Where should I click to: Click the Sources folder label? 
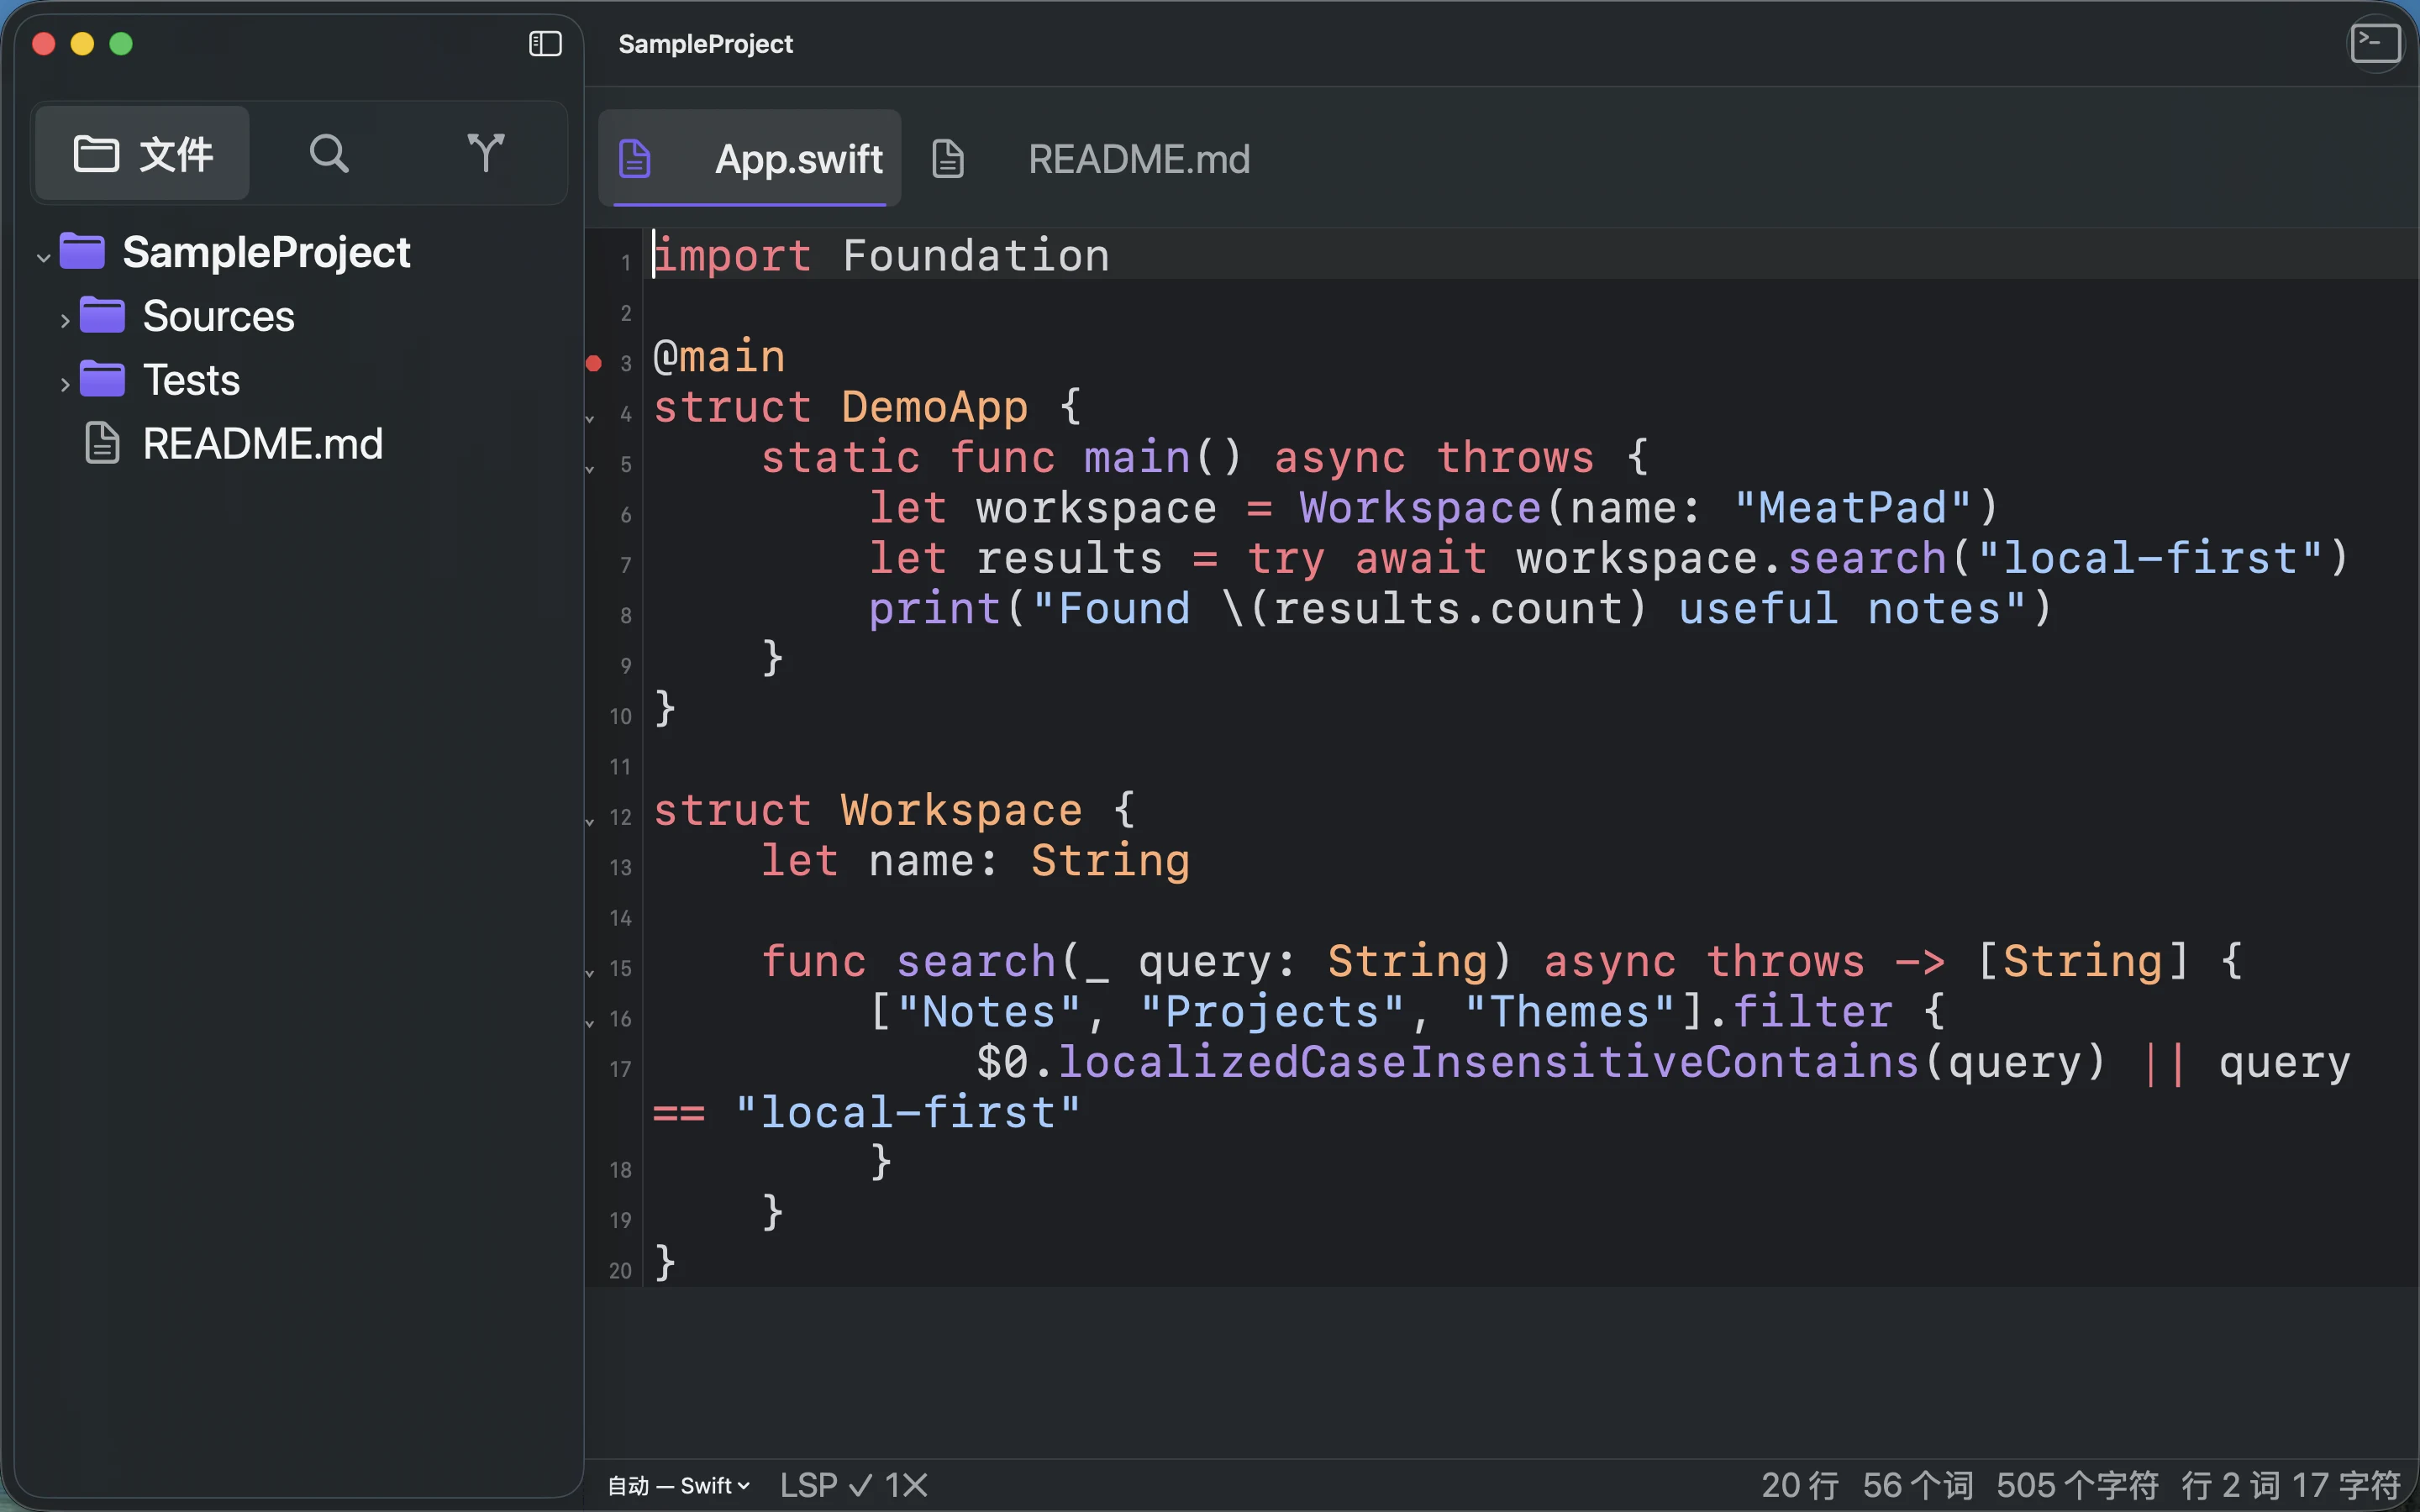tap(218, 316)
